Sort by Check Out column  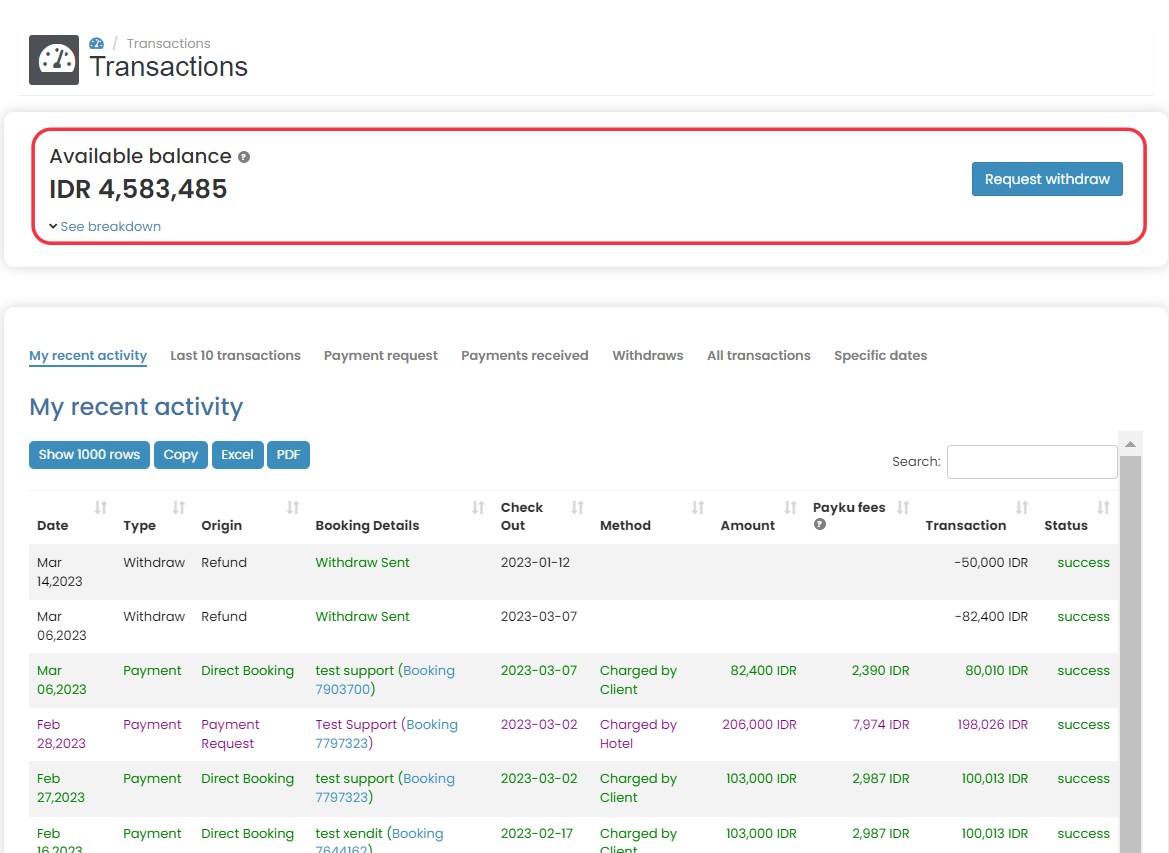[578, 508]
